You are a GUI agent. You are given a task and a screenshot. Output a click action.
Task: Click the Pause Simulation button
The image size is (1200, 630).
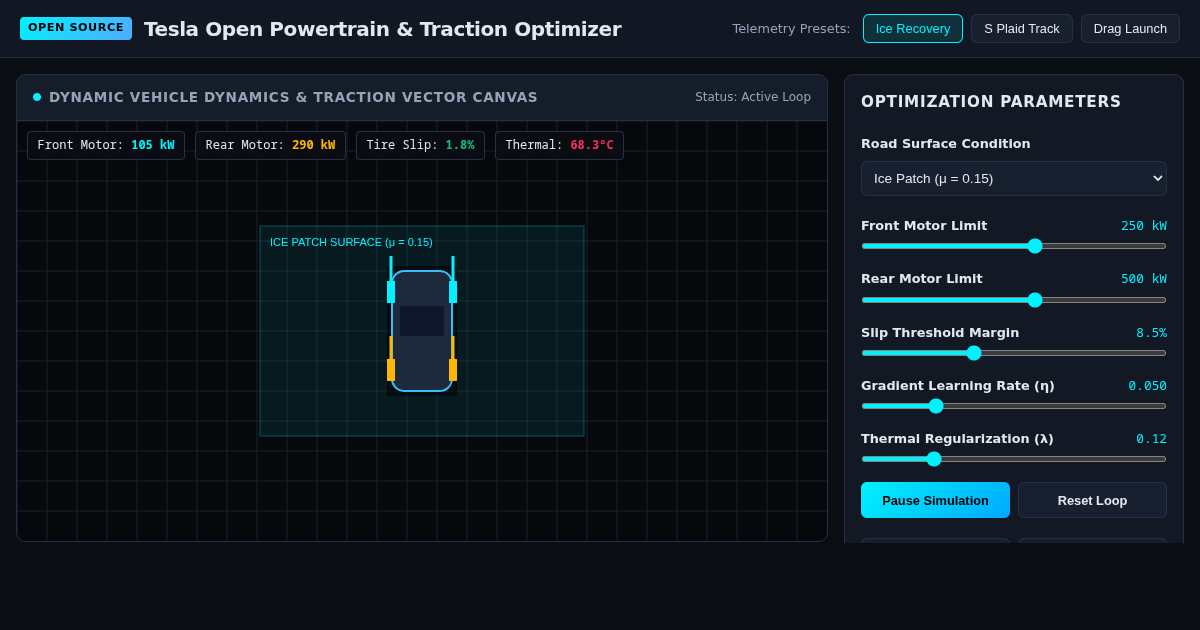pyautogui.click(x=935, y=500)
